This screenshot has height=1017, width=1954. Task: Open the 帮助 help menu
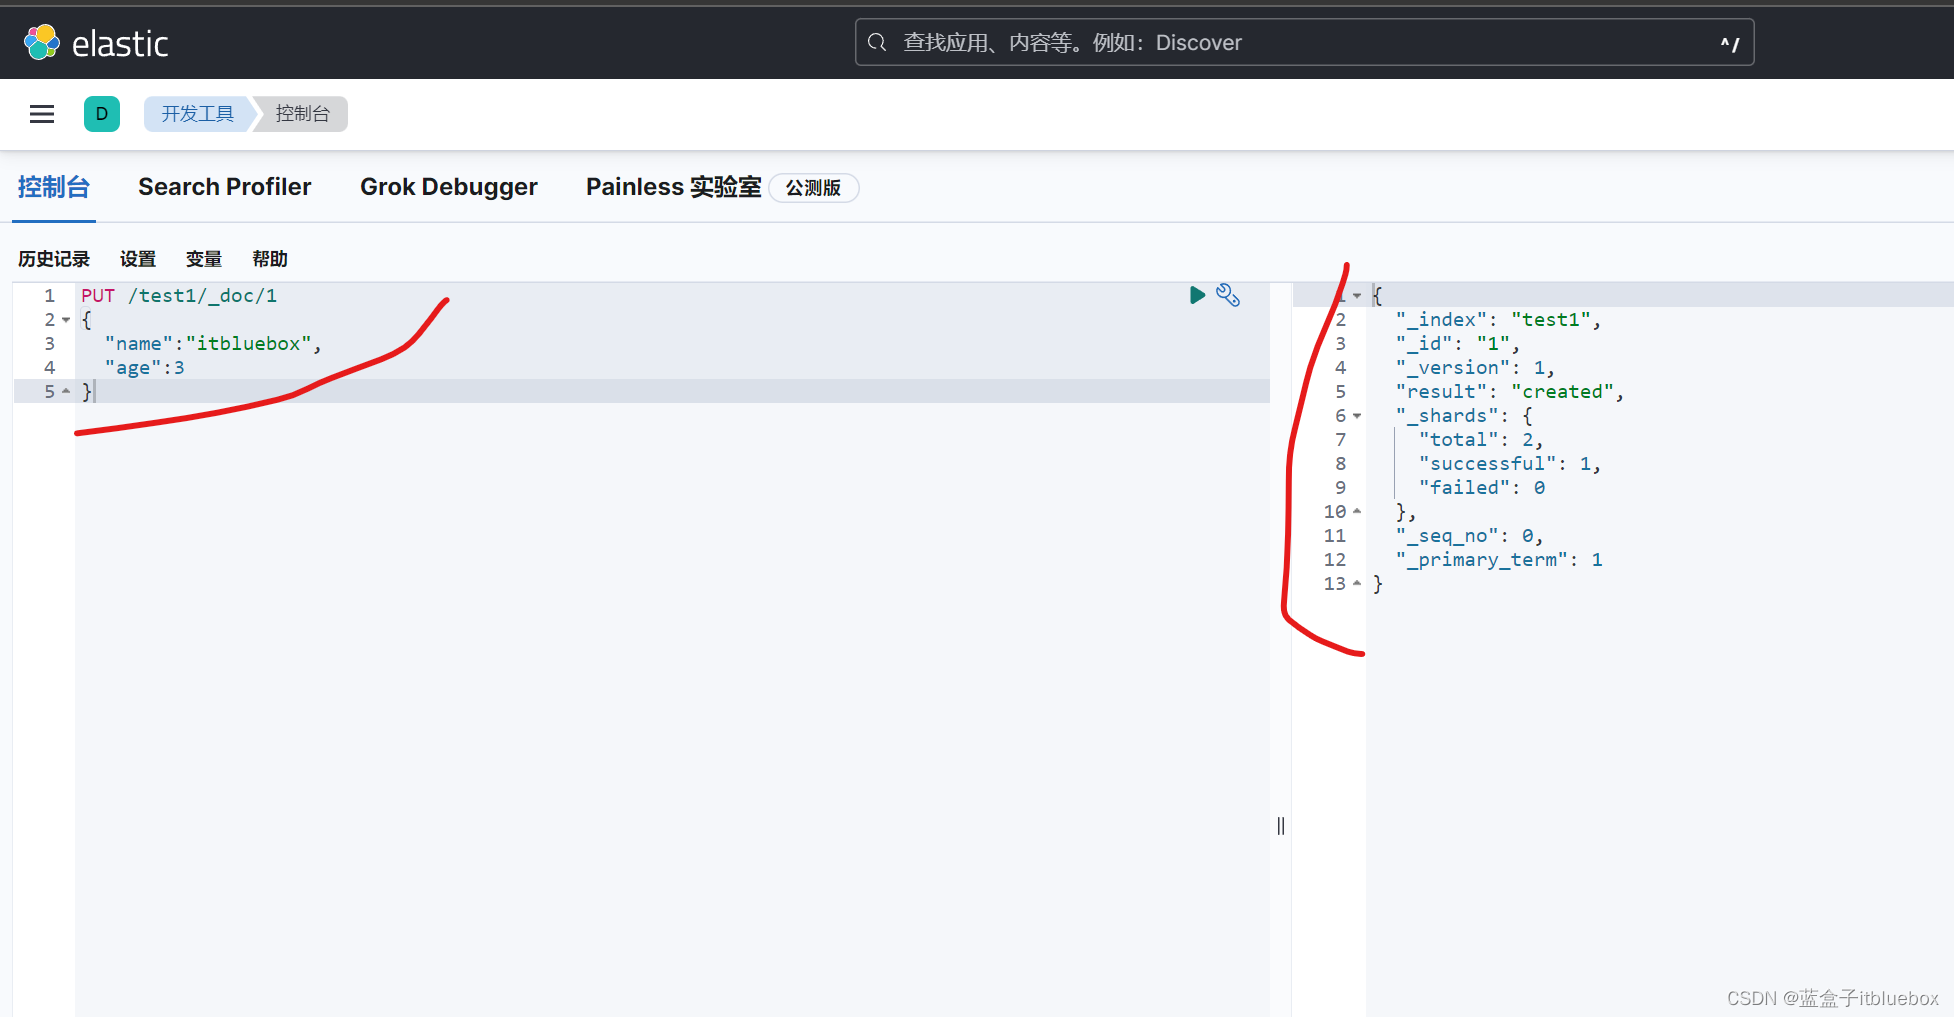click(269, 259)
